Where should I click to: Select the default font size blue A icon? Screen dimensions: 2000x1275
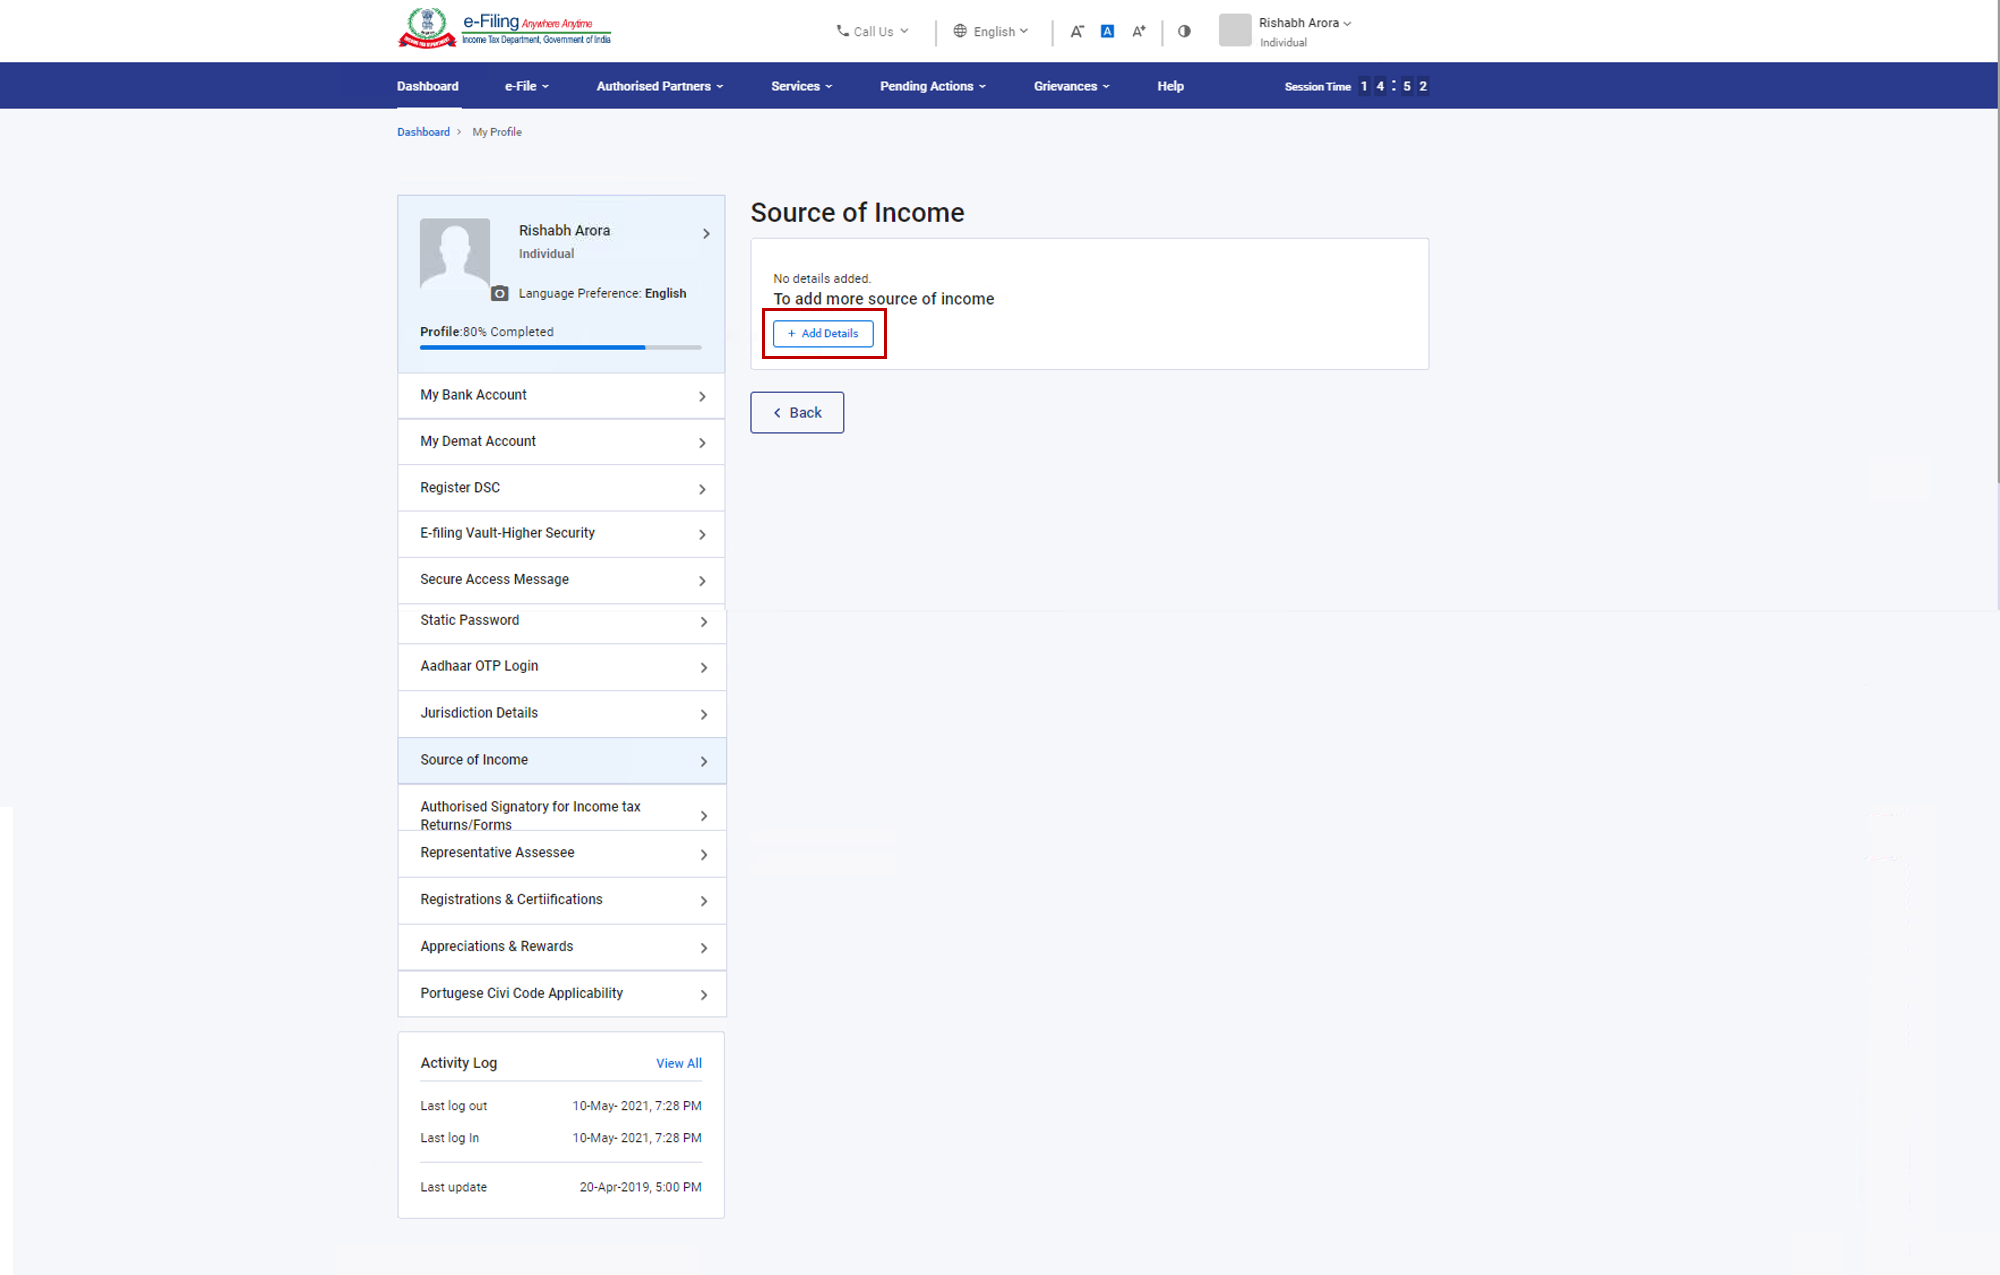pyautogui.click(x=1107, y=31)
